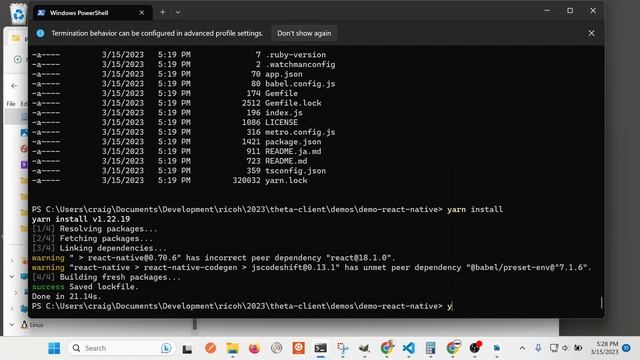
Task: Click the 'metro.config.js' file name
Action: click(300, 132)
